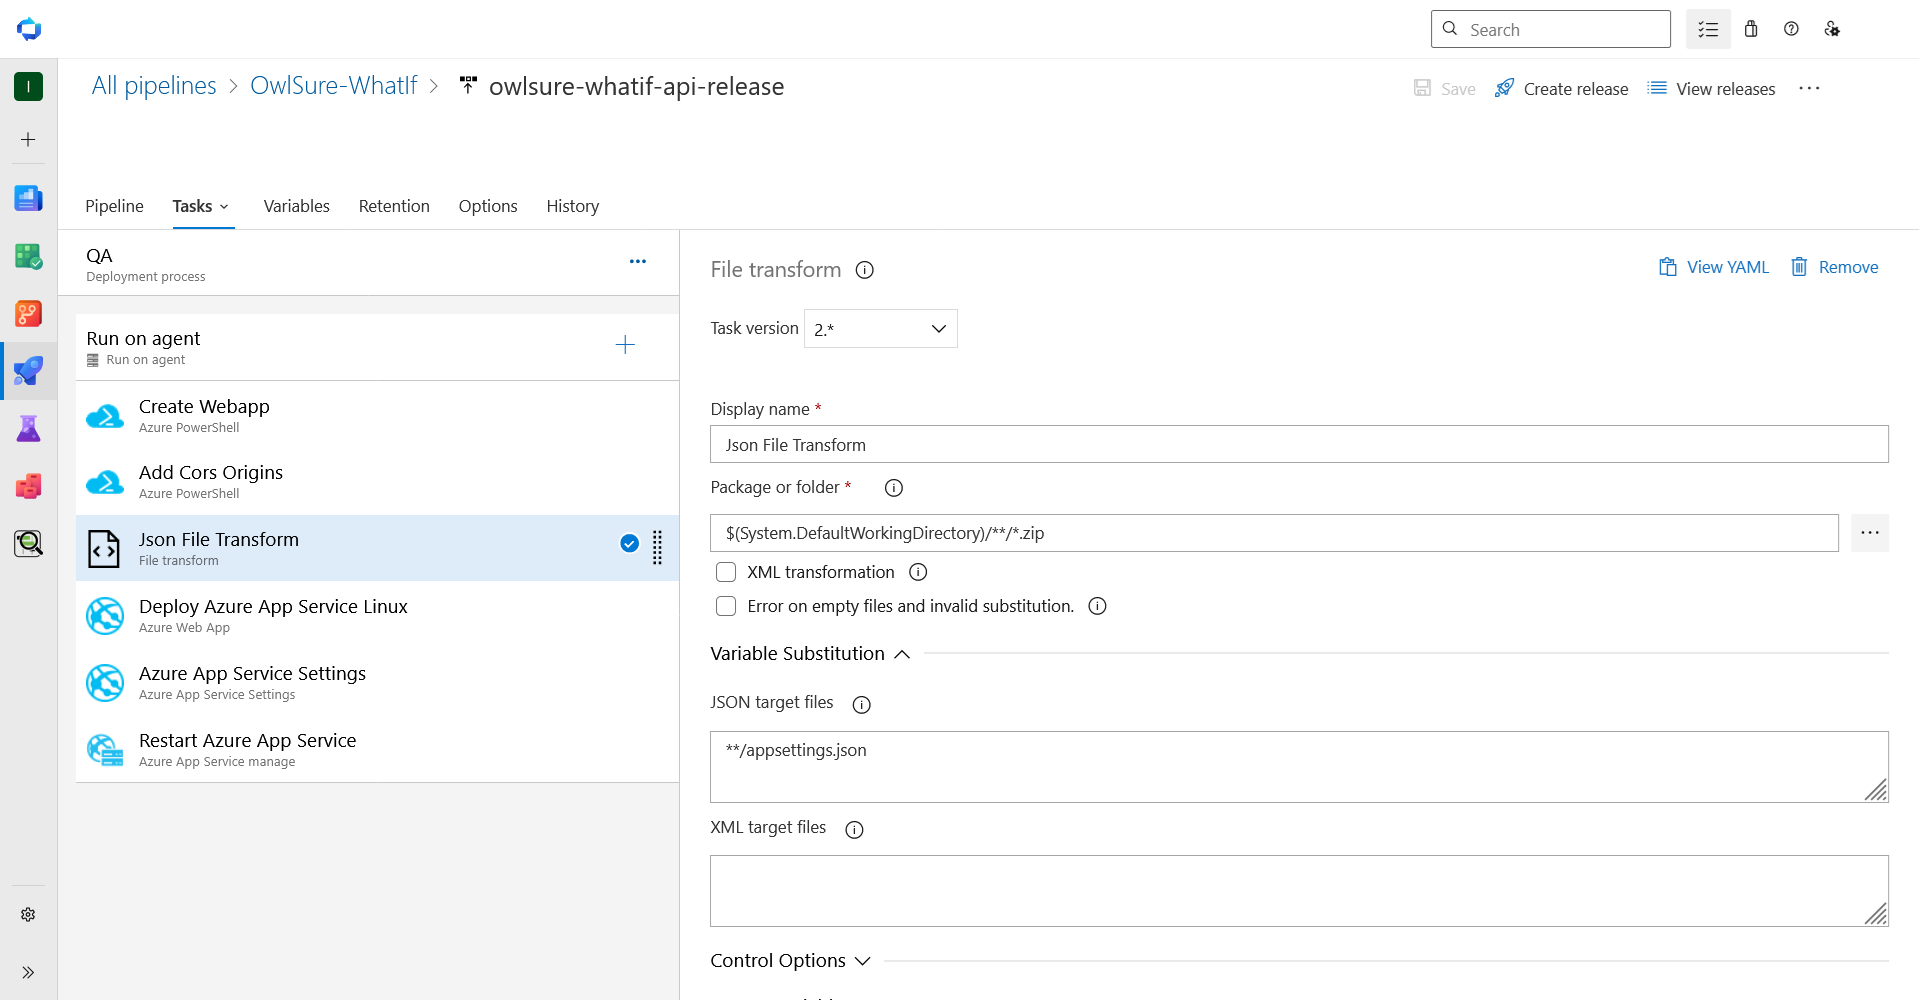Open Marketplace shopping bag icon
1920x1000 pixels.
(x=1751, y=29)
